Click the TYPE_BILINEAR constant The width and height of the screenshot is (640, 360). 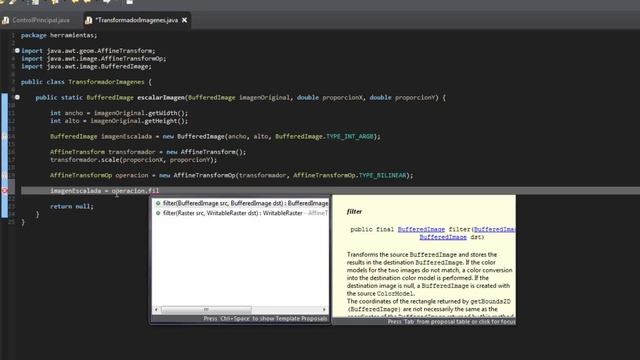click(383, 175)
